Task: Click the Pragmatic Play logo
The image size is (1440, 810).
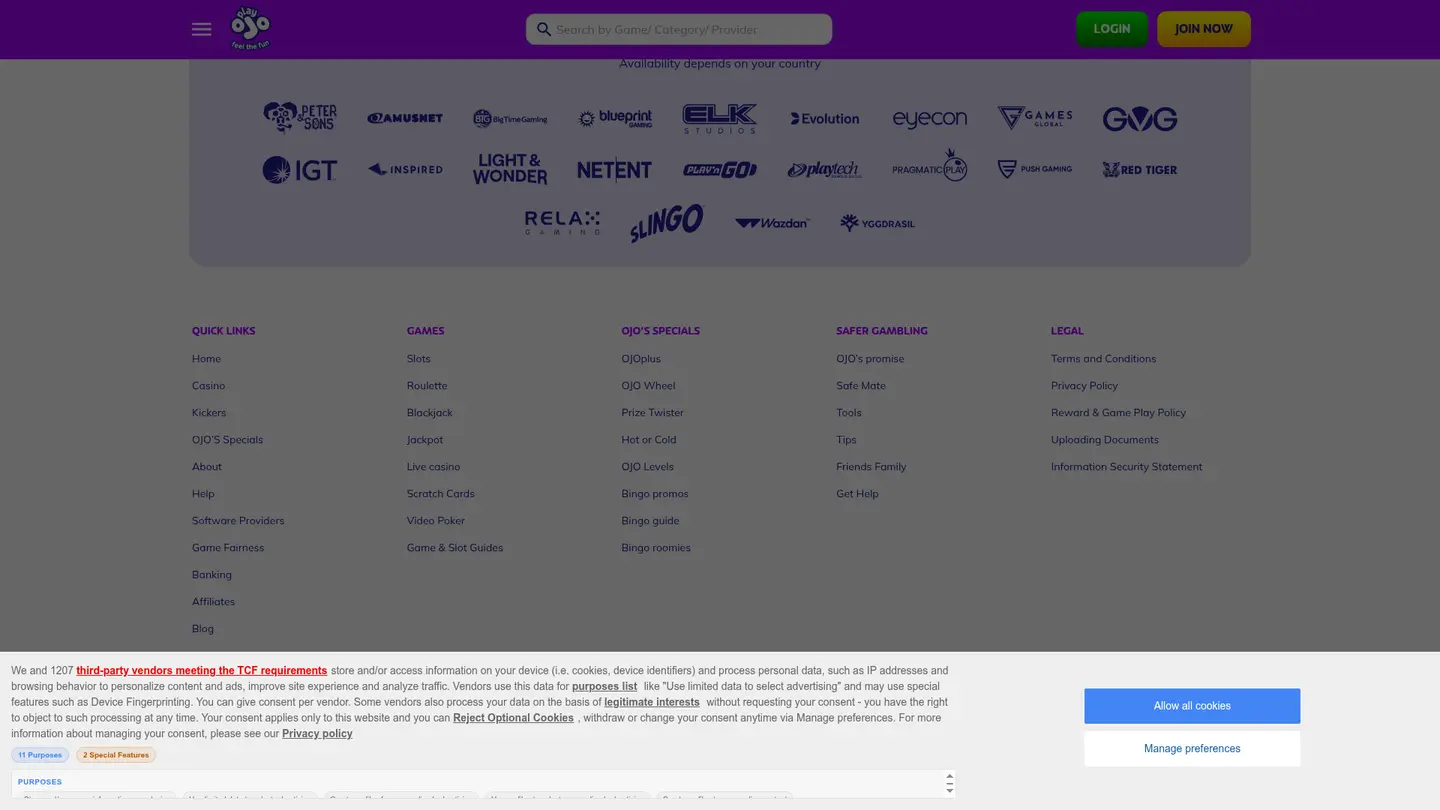Action: click(930, 165)
